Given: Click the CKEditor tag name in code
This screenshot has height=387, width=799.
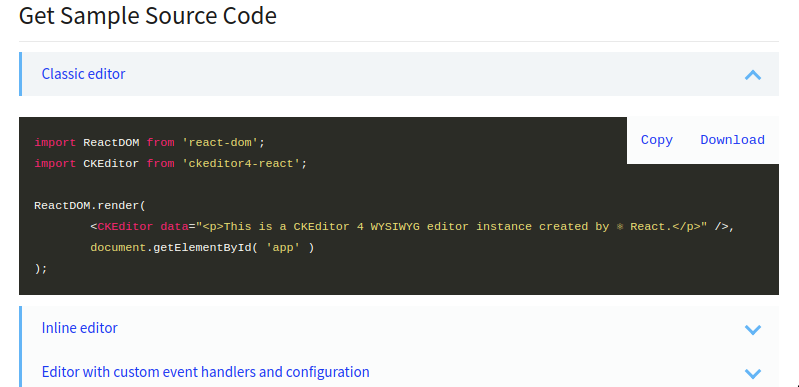Looking at the screenshot, I should pos(125,226).
